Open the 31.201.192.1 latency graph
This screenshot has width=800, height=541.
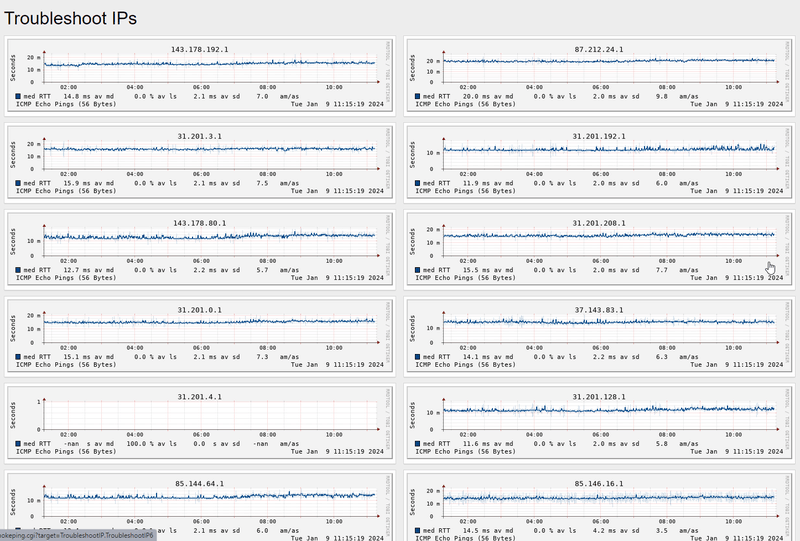[x=599, y=162]
